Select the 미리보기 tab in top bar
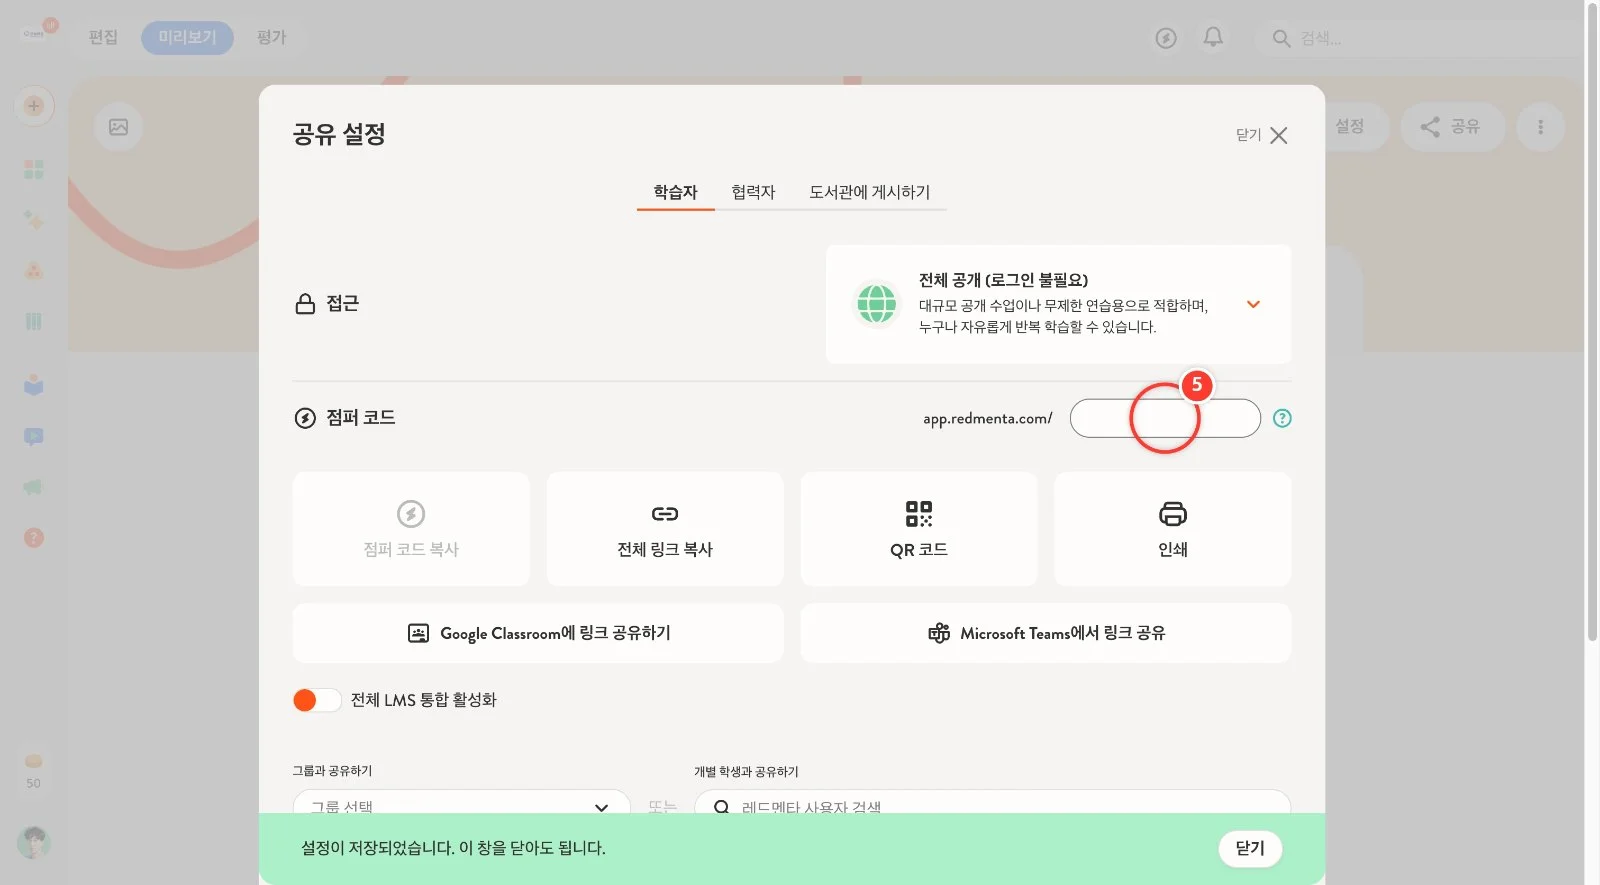 (x=187, y=37)
